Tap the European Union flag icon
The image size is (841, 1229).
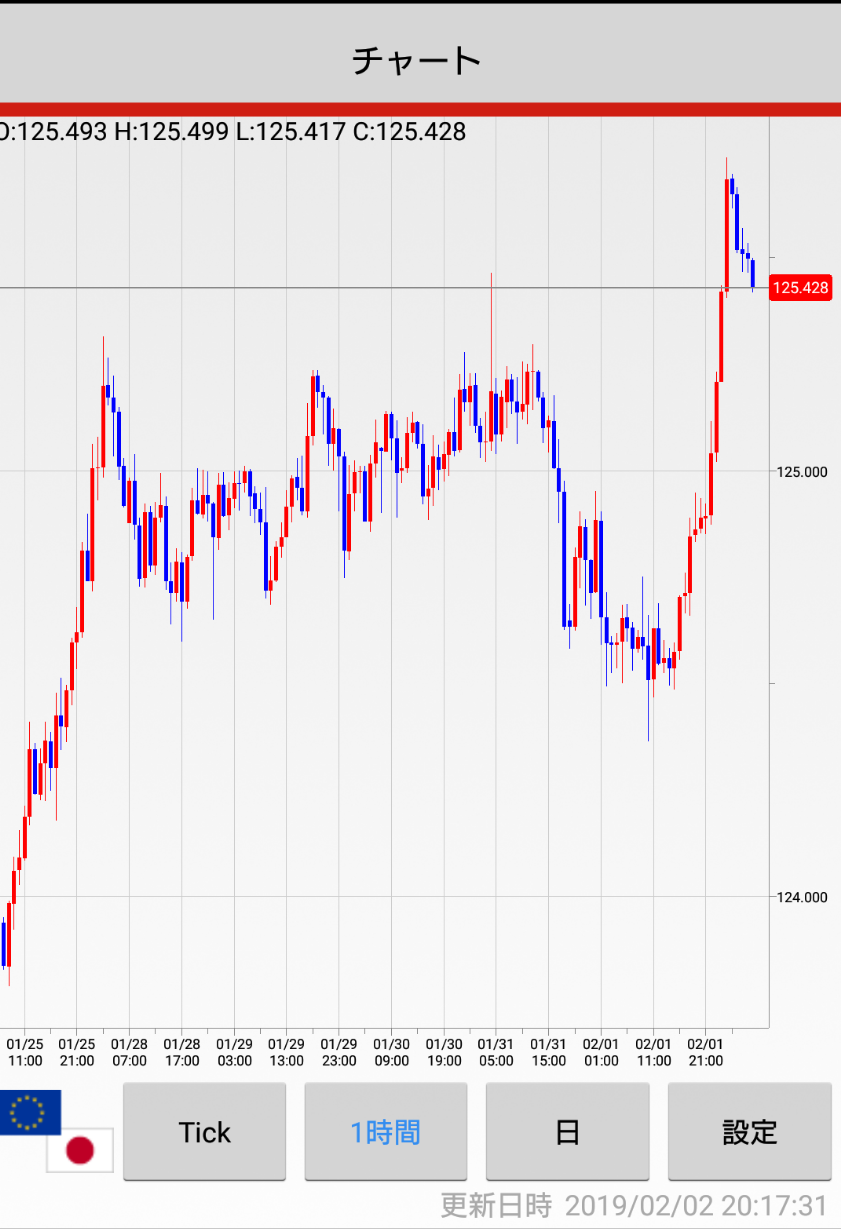[29, 1111]
